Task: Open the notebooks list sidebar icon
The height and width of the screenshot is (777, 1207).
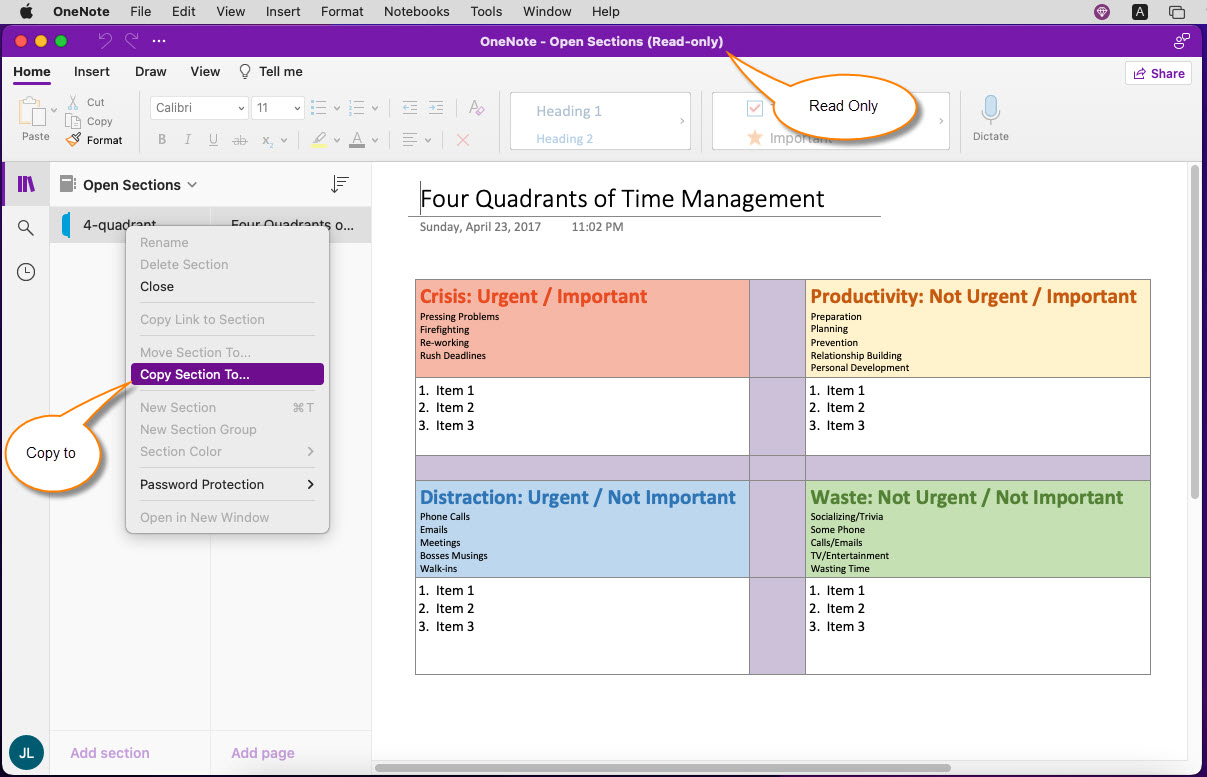Action: point(26,184)
